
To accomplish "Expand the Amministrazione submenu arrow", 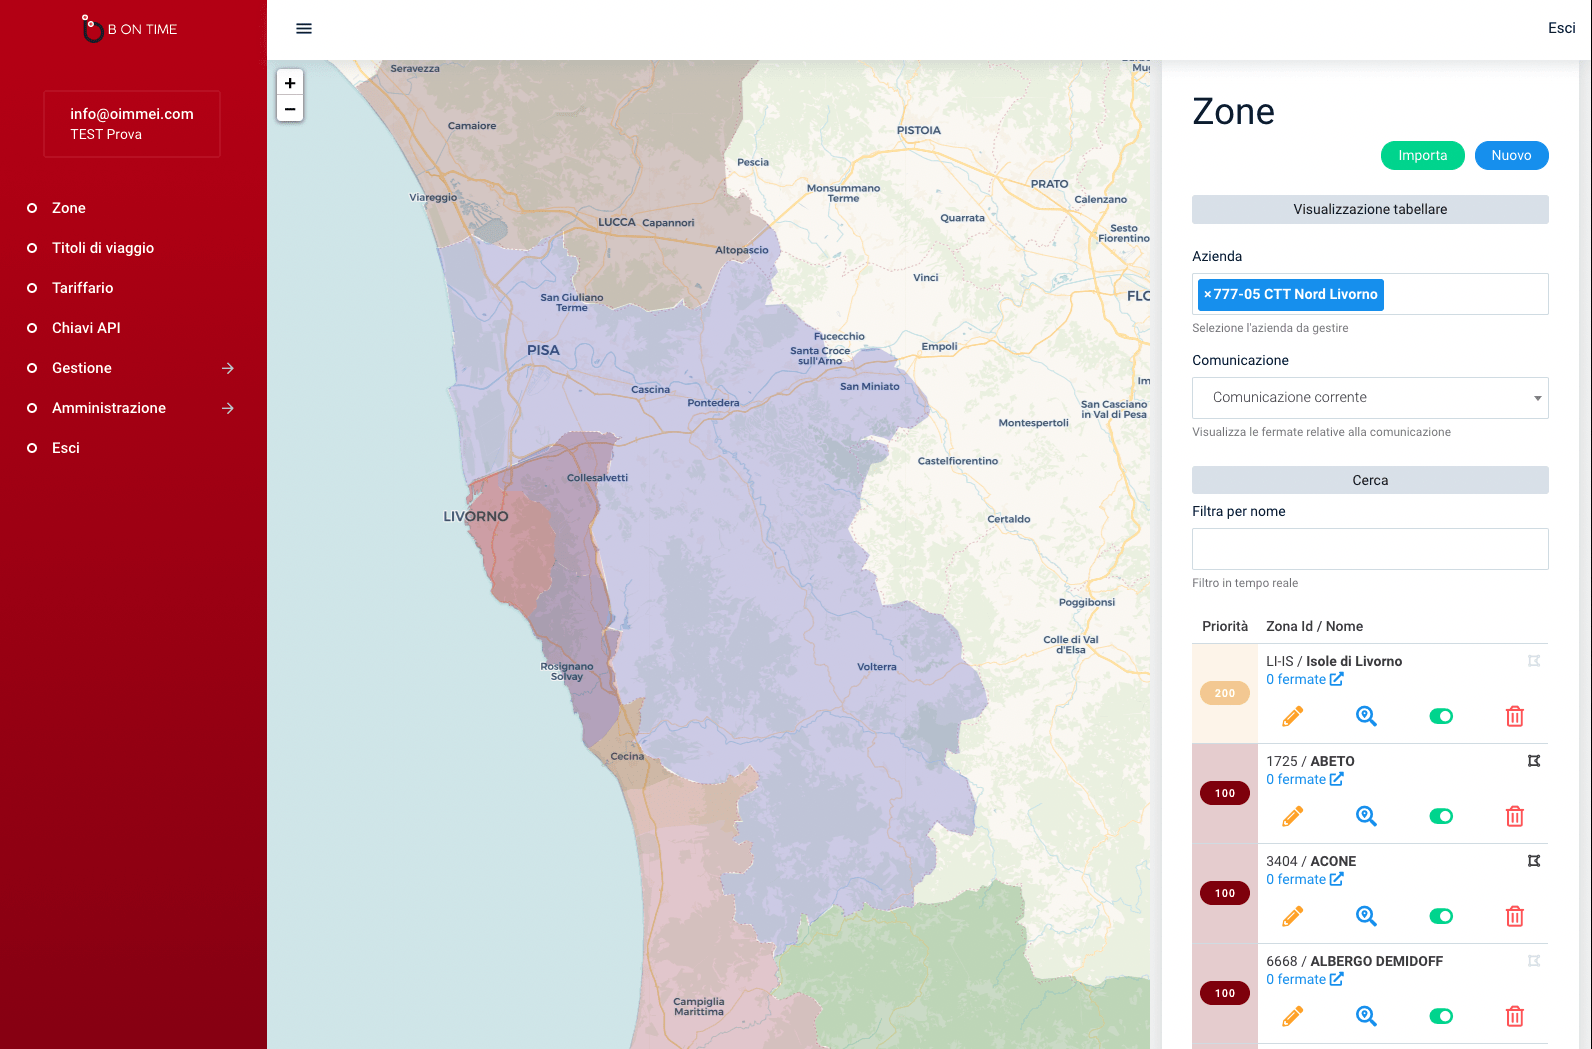I will click(228, 408).
